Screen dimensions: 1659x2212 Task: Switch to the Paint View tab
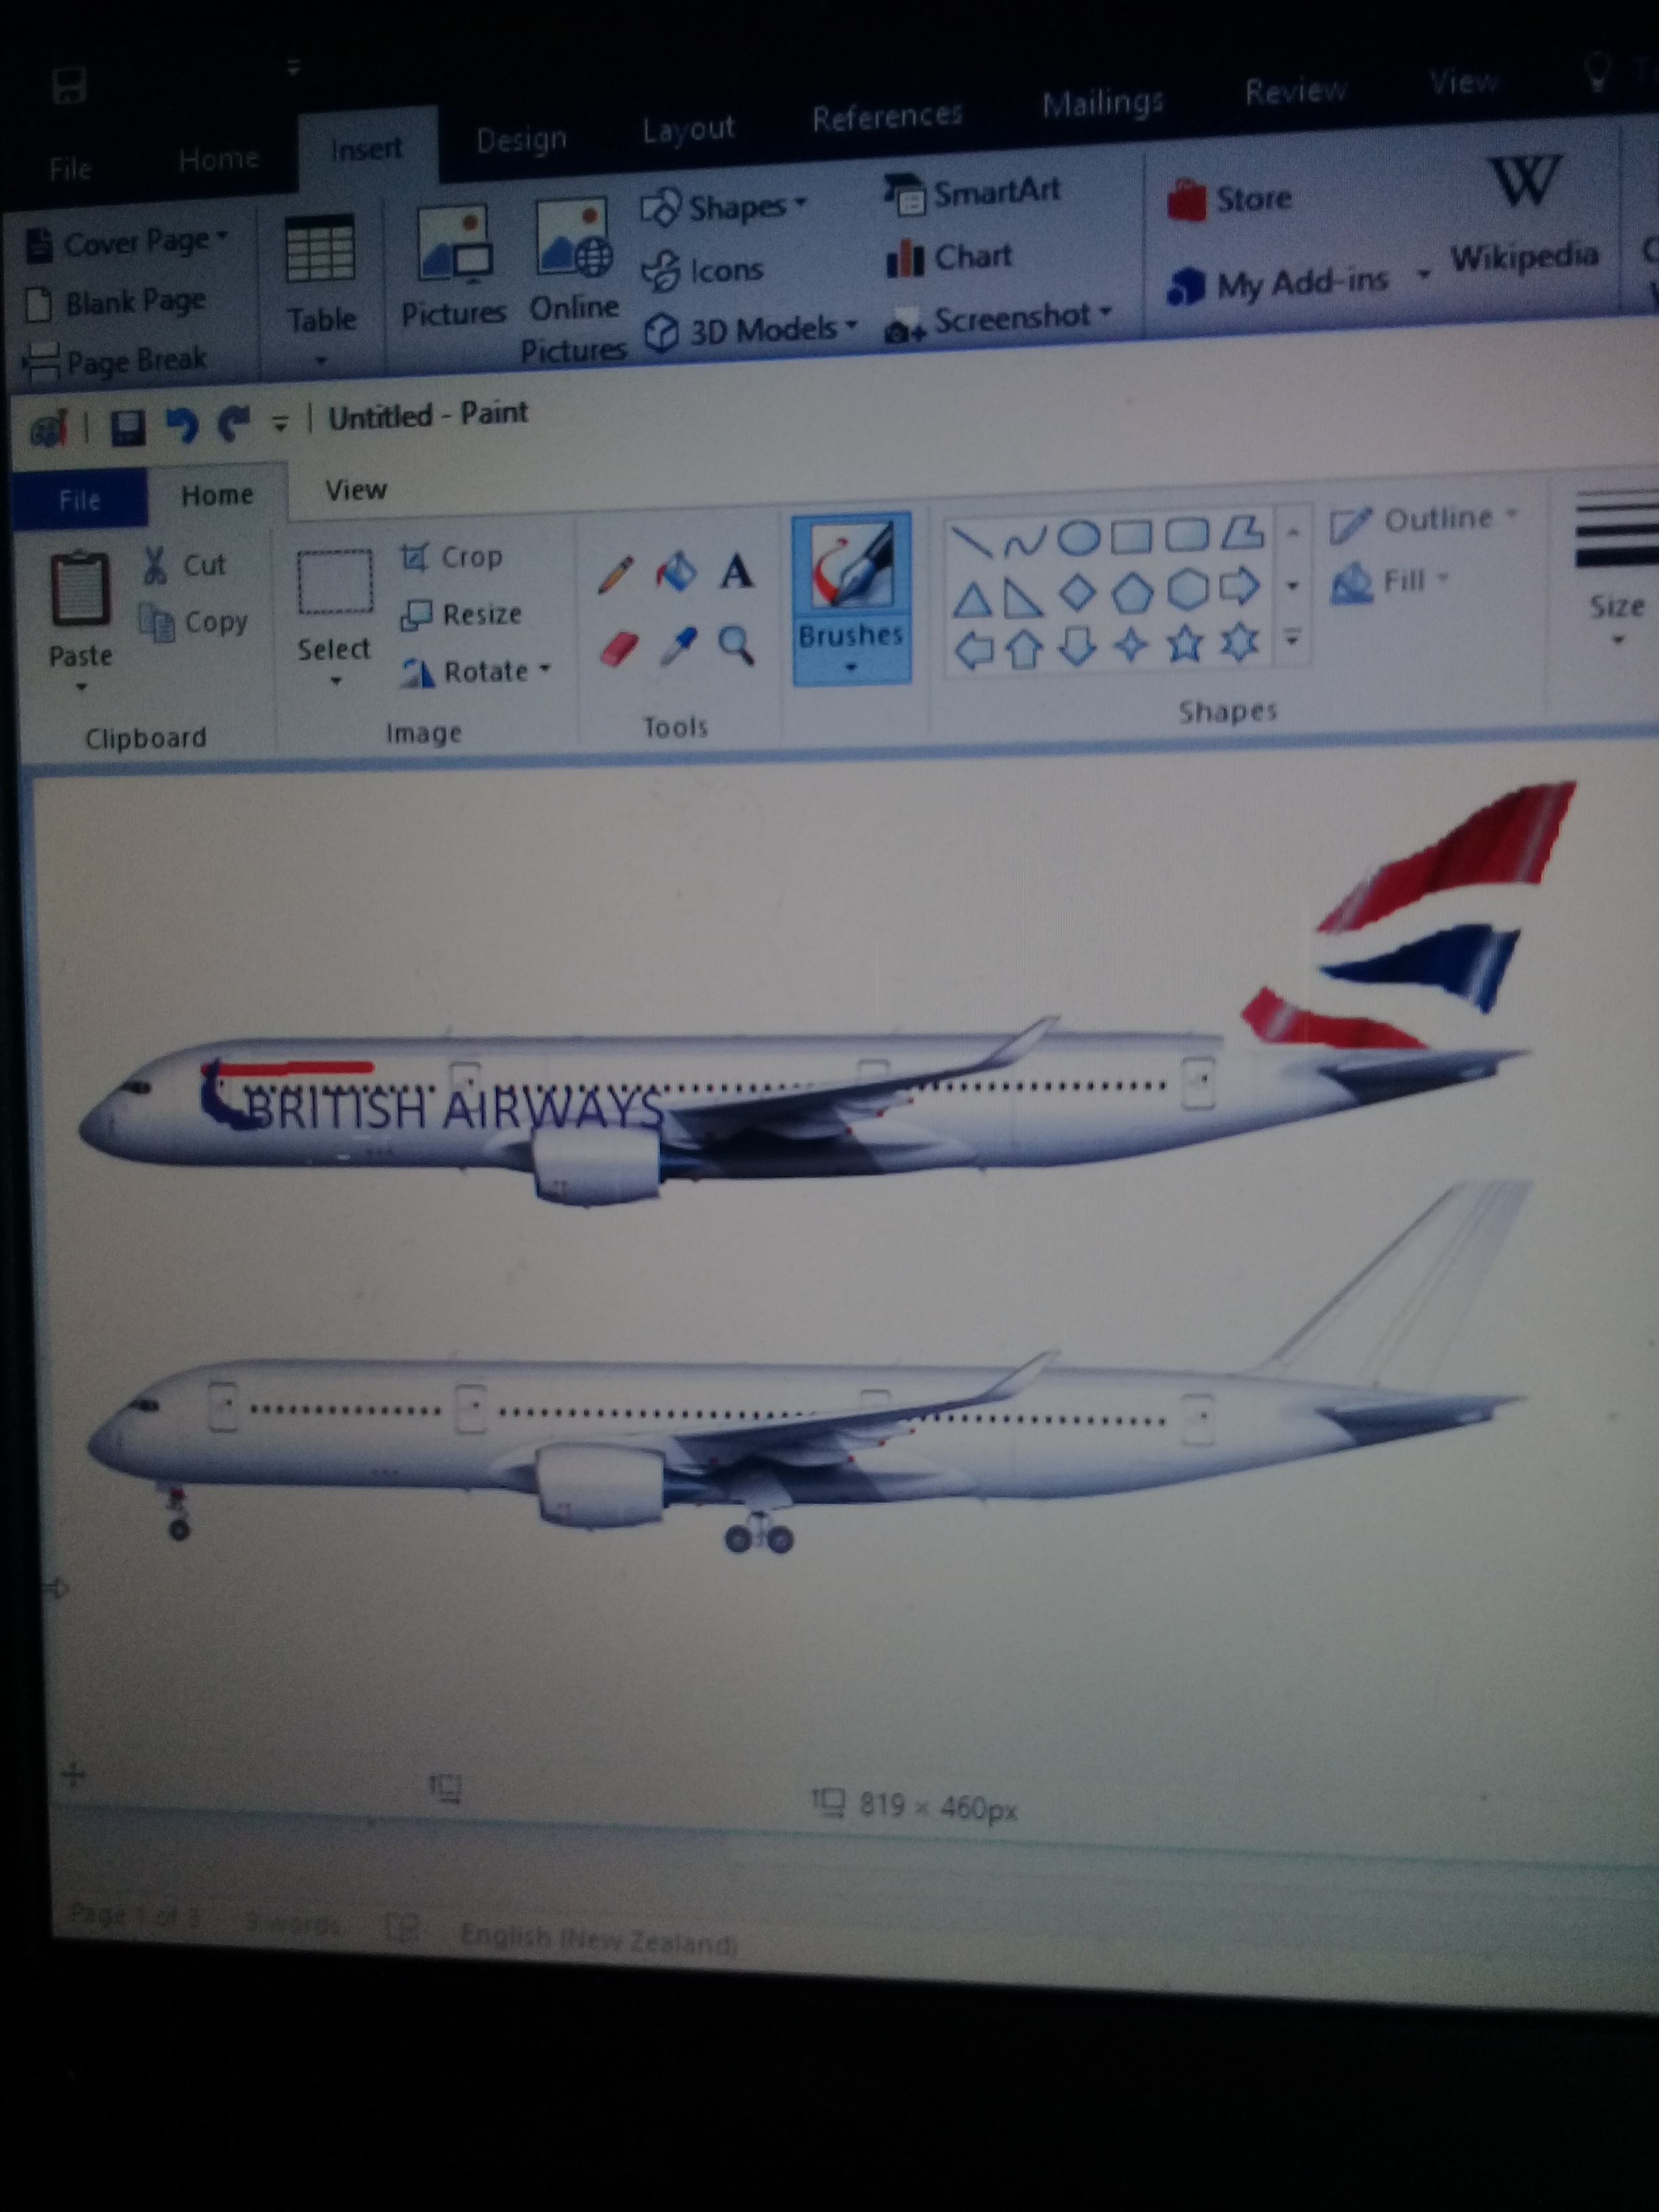(x=355, y=490)
